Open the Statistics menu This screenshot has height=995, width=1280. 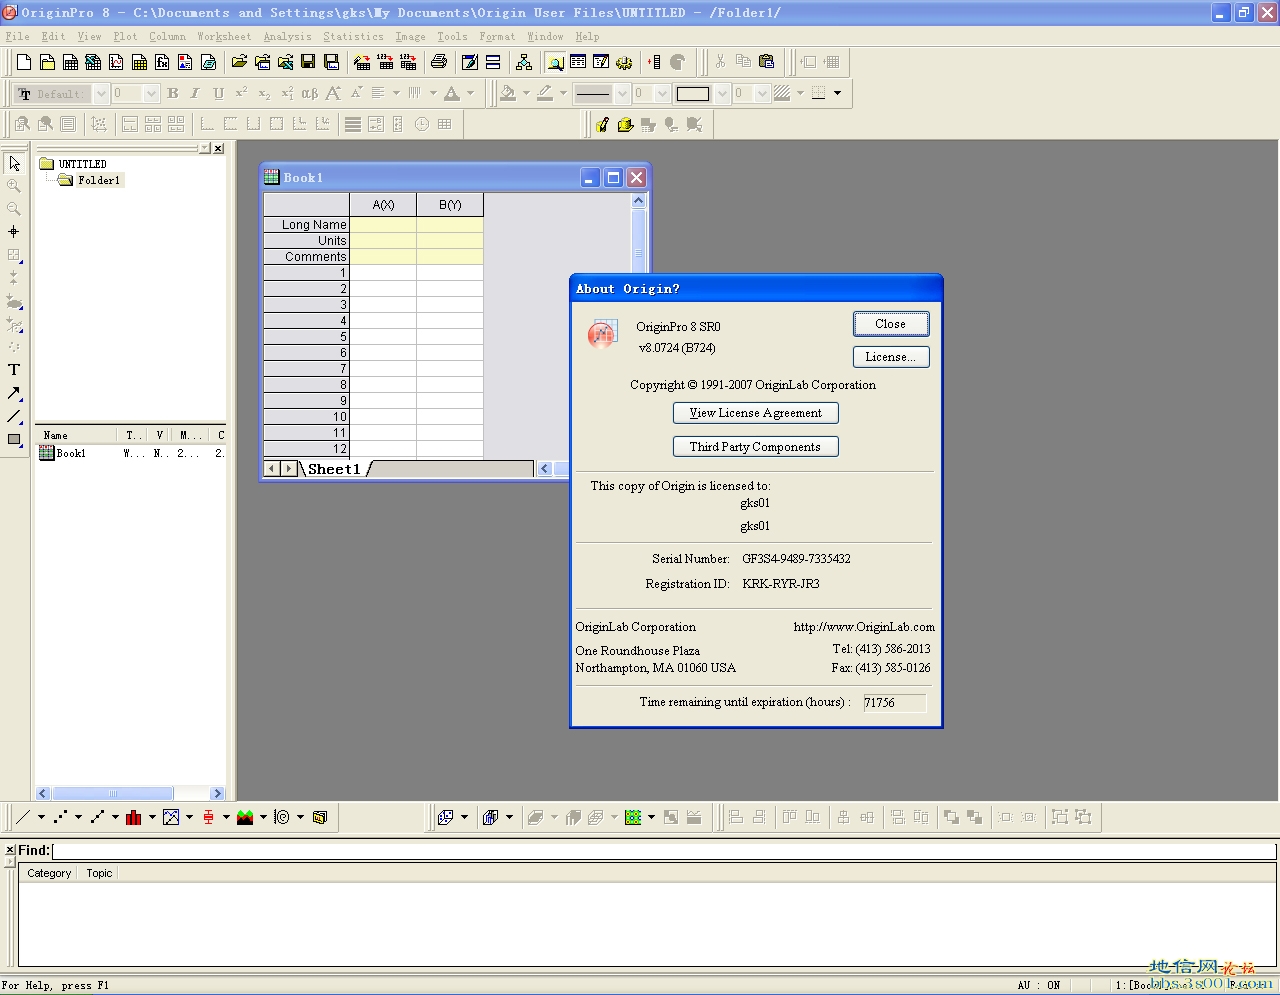point(353,37)
